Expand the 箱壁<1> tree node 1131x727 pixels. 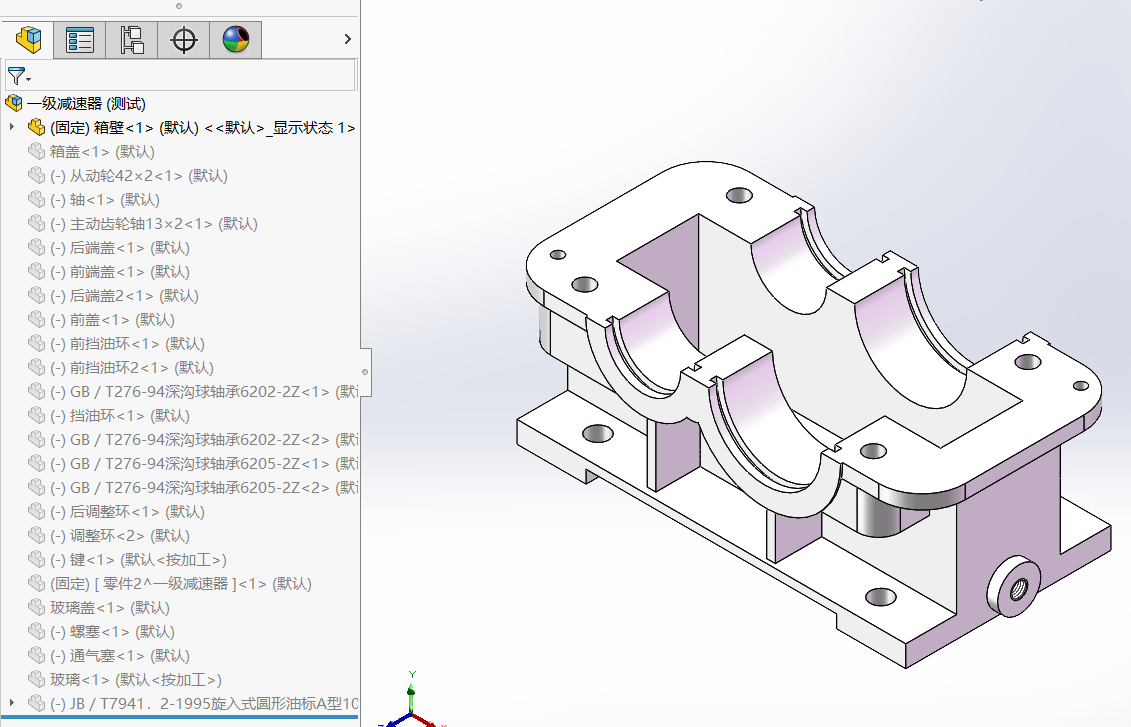point(10,127)
